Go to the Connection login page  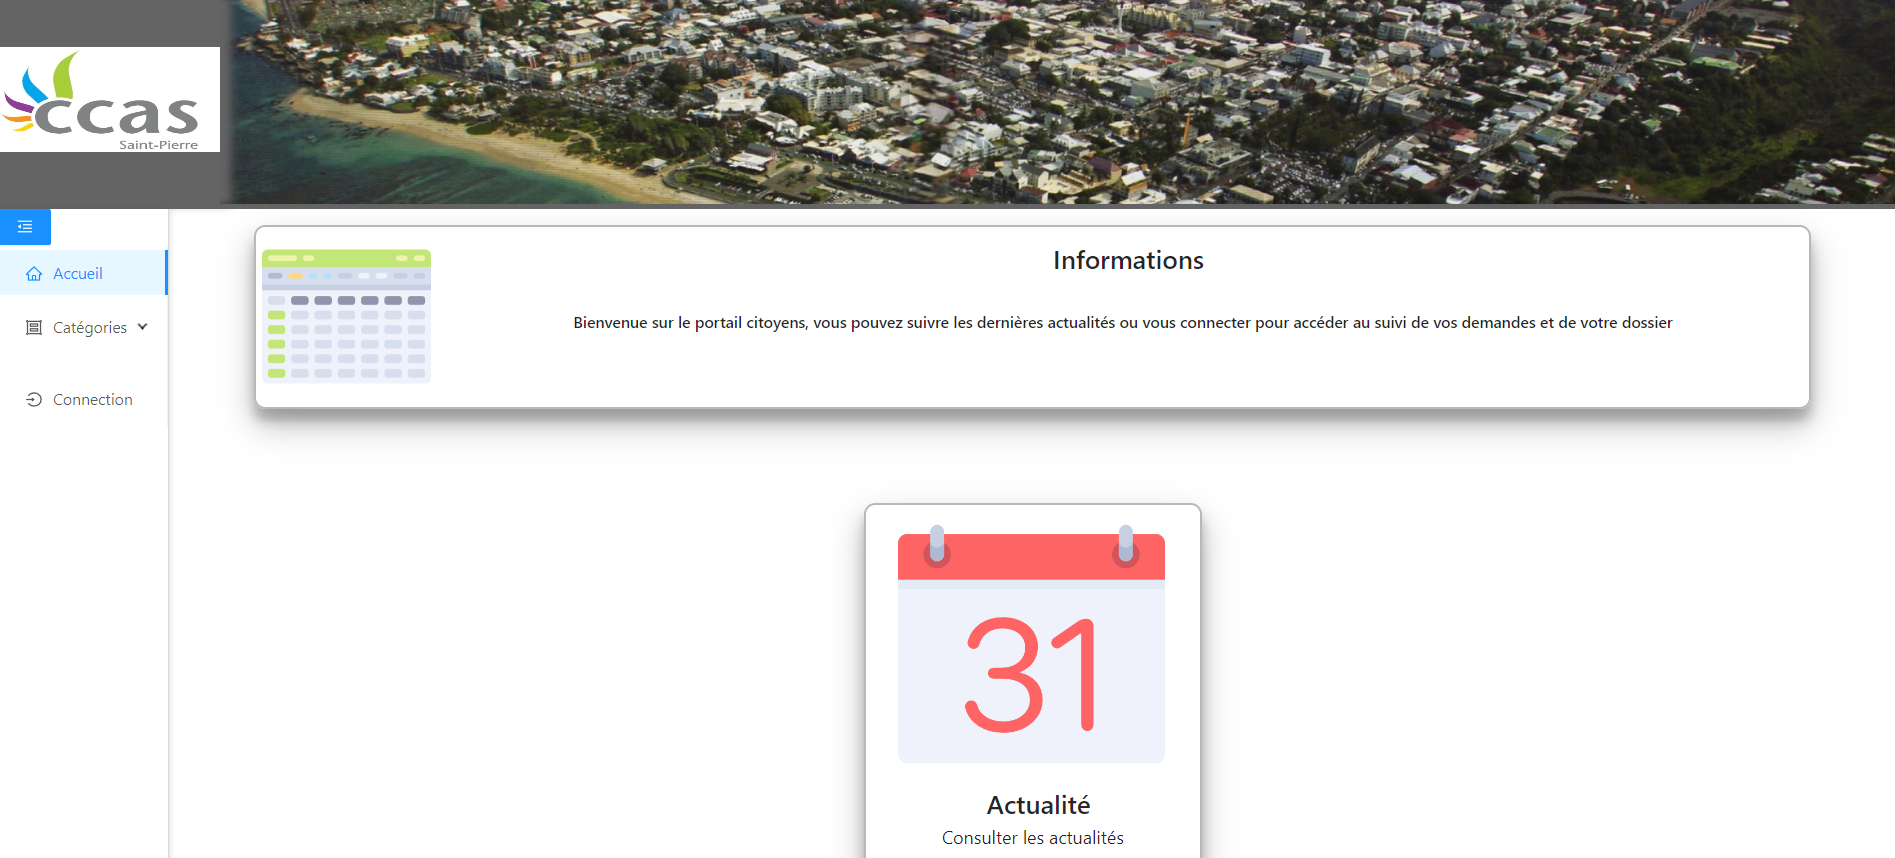92,400
